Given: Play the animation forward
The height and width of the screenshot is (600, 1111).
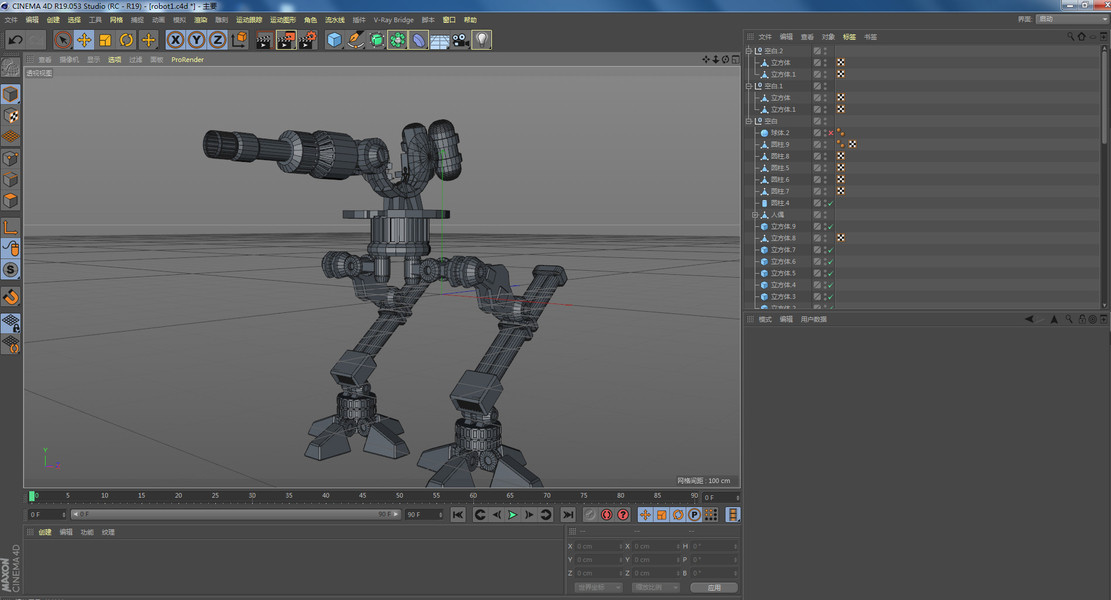Looking at the screenshot, I should click(x=512, y=515).
